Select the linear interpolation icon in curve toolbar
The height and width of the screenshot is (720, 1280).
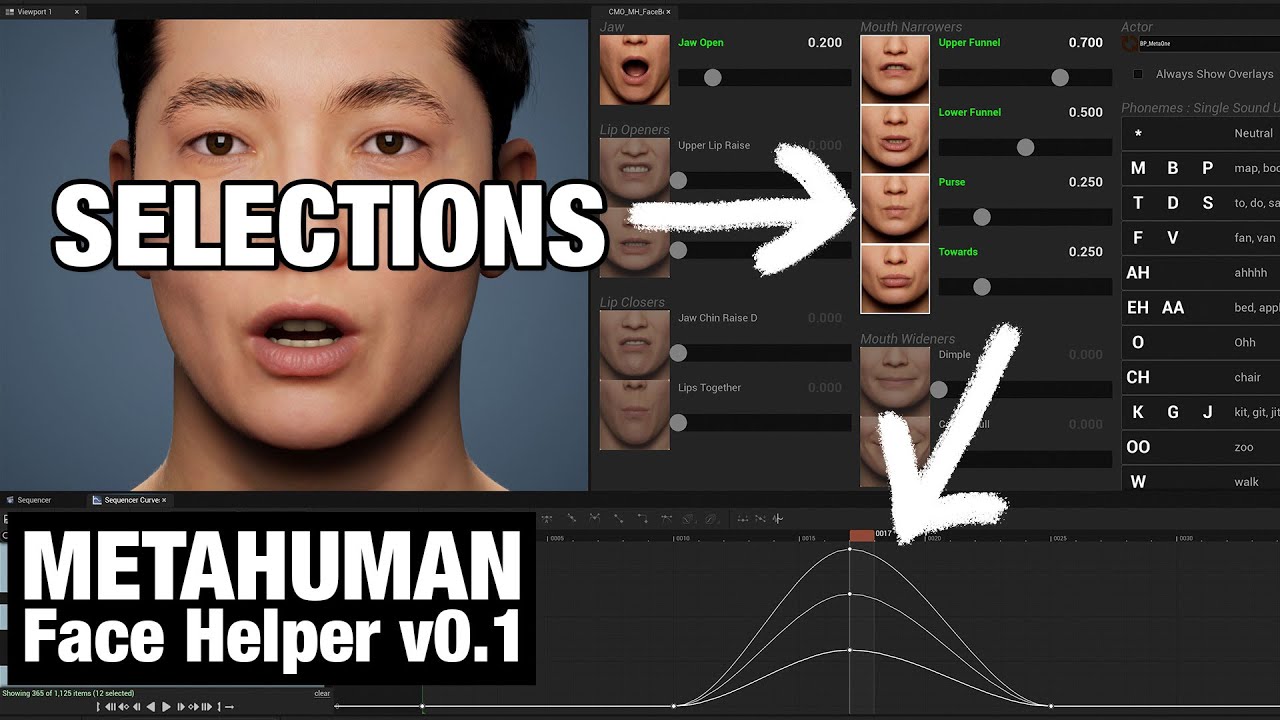pos(619,519)
